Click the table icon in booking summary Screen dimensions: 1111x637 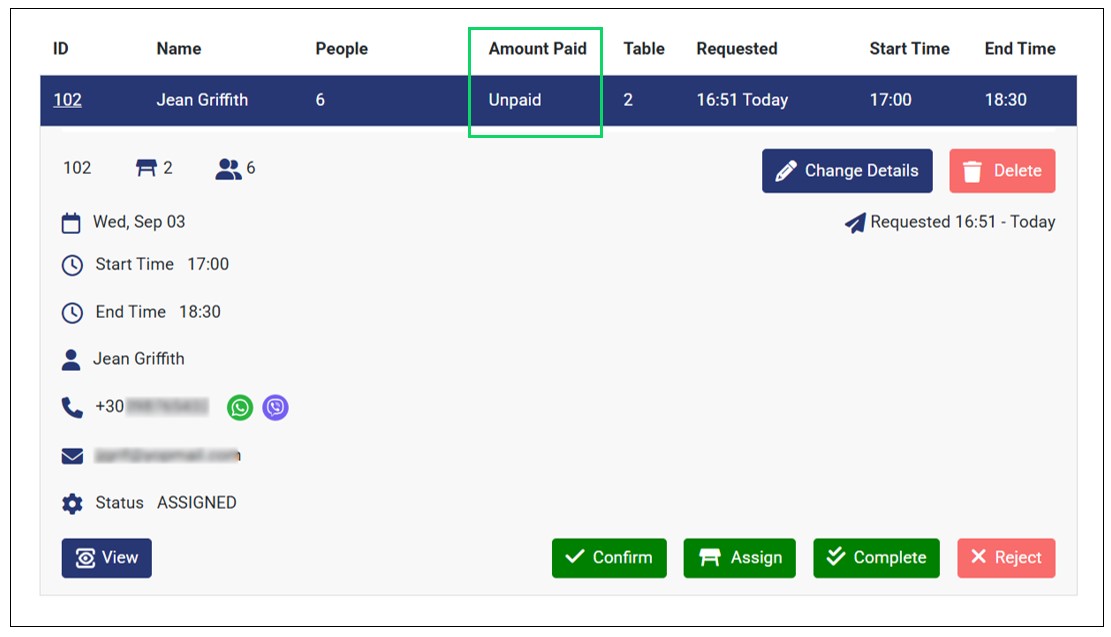coord(147,168)
